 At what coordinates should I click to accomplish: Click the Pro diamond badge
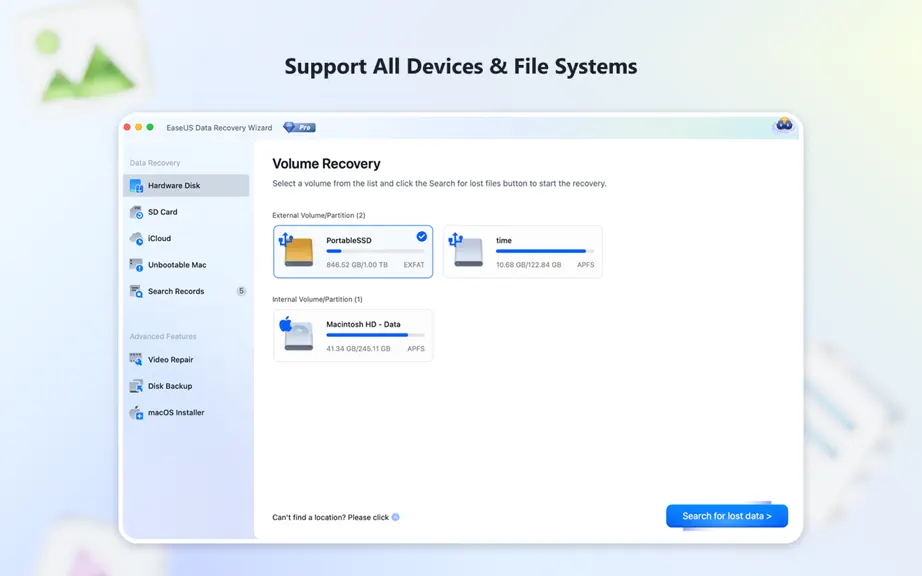pyautogui.click(x=299, y=128)
